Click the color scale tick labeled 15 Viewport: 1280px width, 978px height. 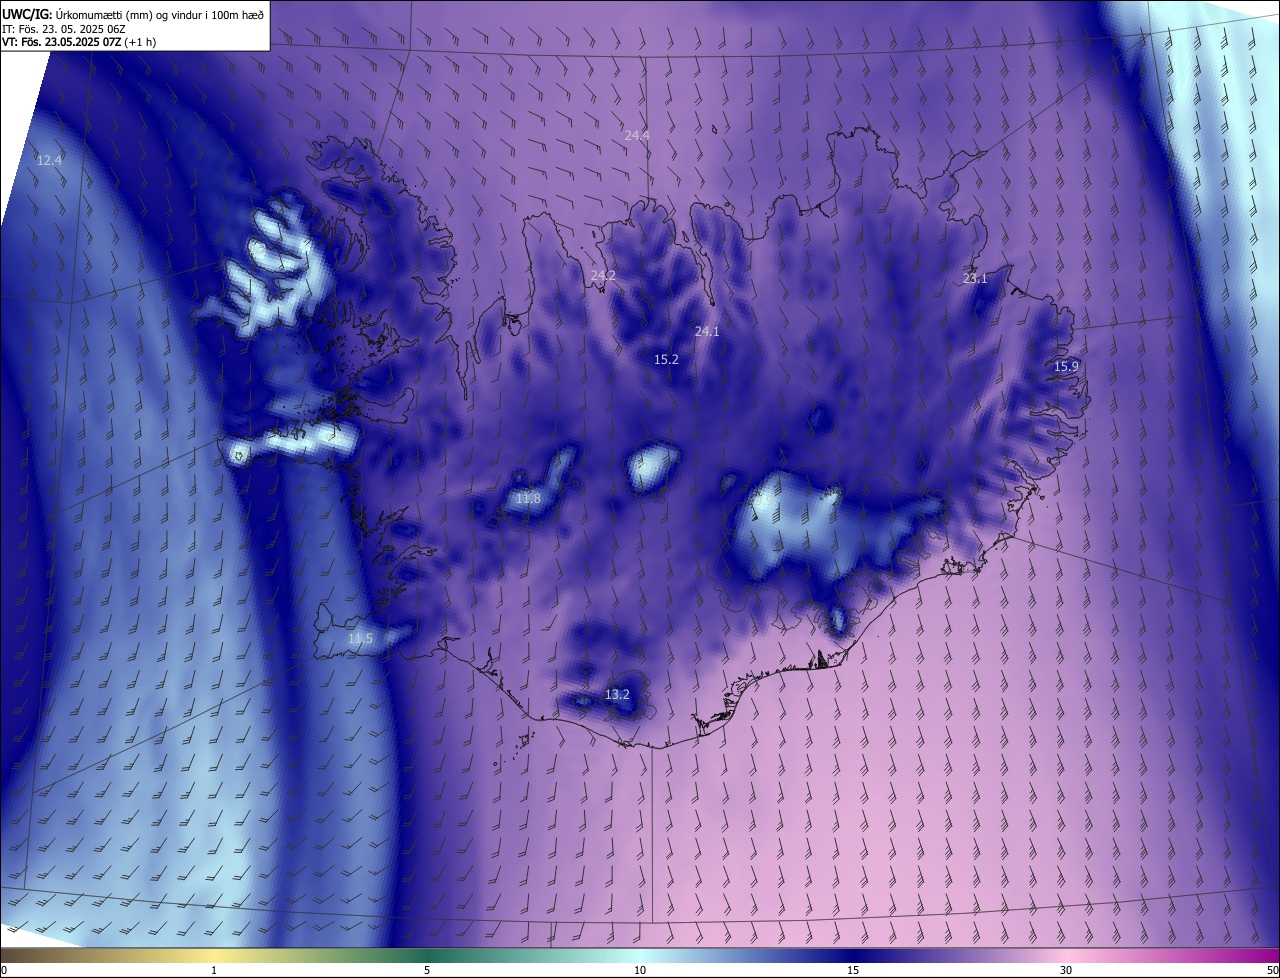[x=853, y=970]
